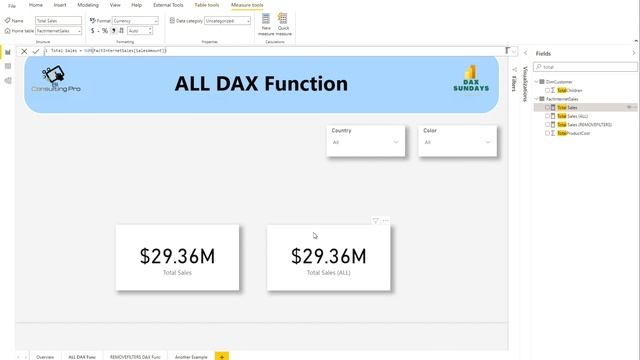This screenshot has width=640, height=360.
Task: Collapse the DimCustomer table
Action: pyautogui.click(x=536, y=82)
